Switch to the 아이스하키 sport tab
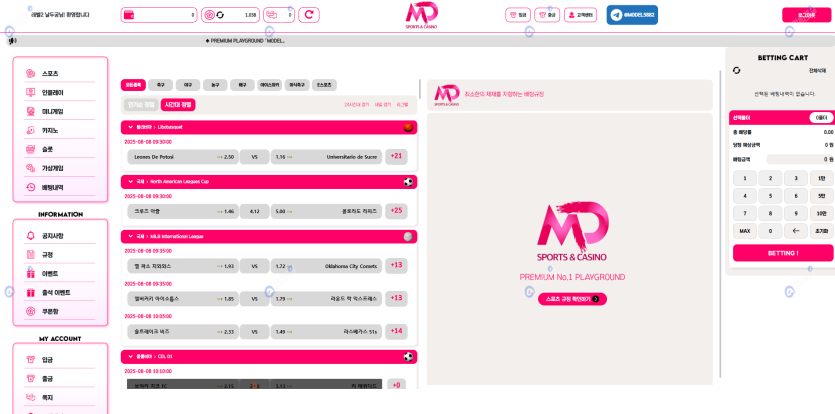 point(269,85)
